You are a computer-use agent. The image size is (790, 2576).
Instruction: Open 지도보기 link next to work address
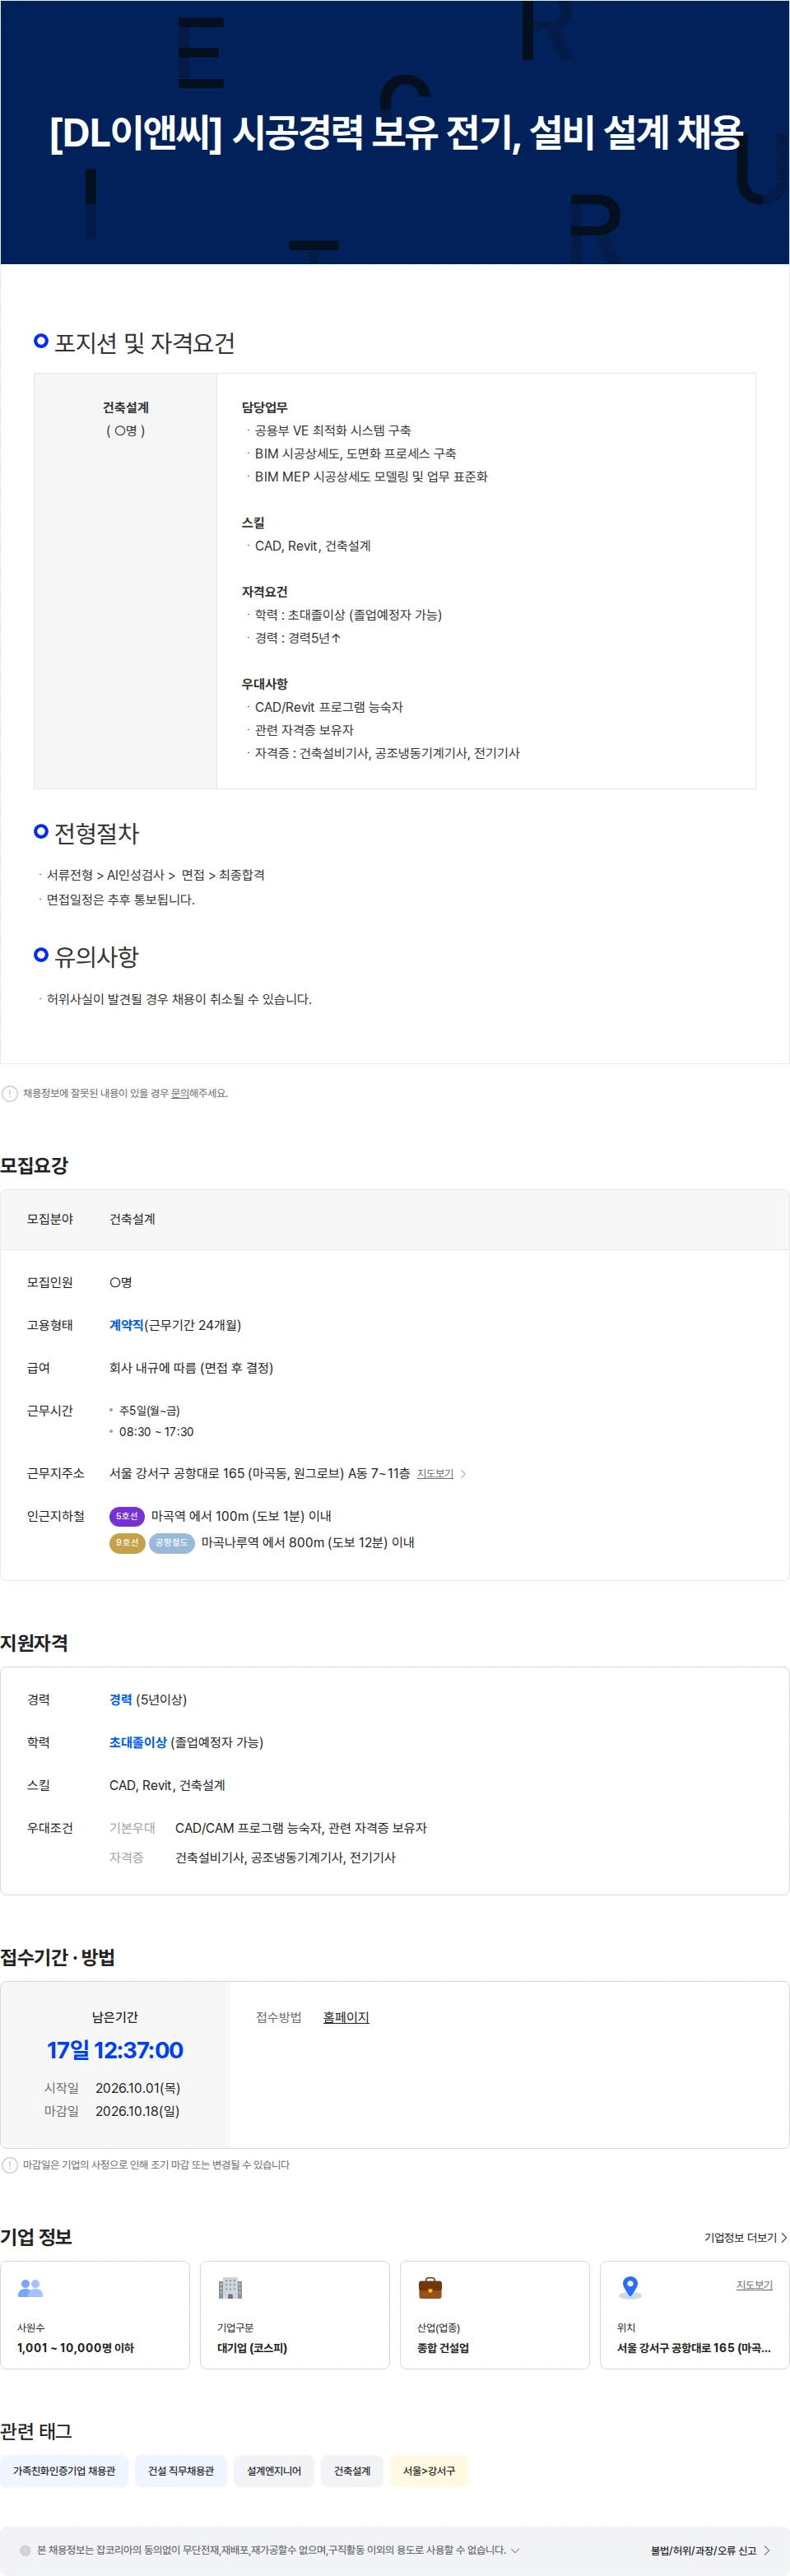pyautogui.click(x=435, y=1474)
